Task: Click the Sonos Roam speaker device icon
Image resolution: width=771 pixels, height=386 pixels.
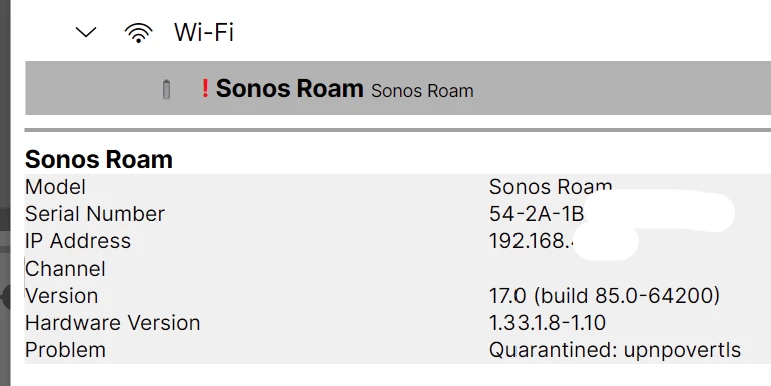Action: (166, 89)
